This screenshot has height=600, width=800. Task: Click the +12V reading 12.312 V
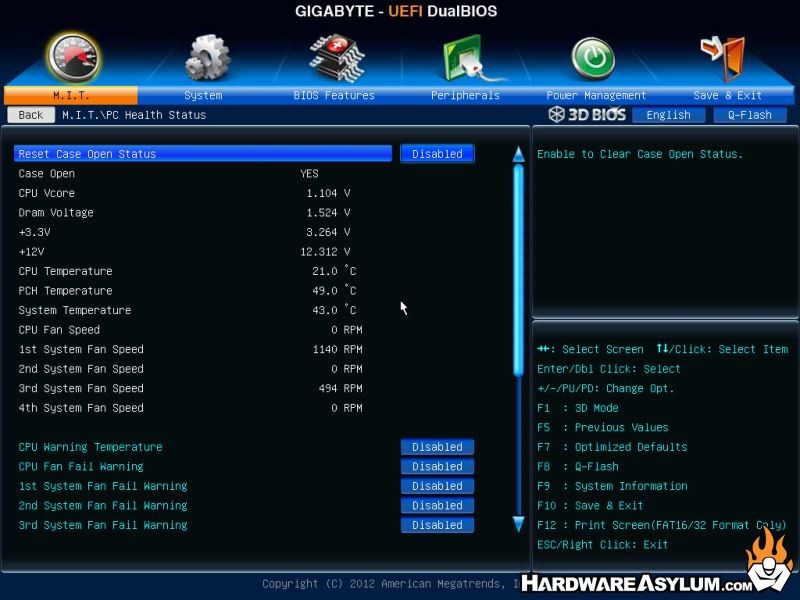click(x=325, y=252)
